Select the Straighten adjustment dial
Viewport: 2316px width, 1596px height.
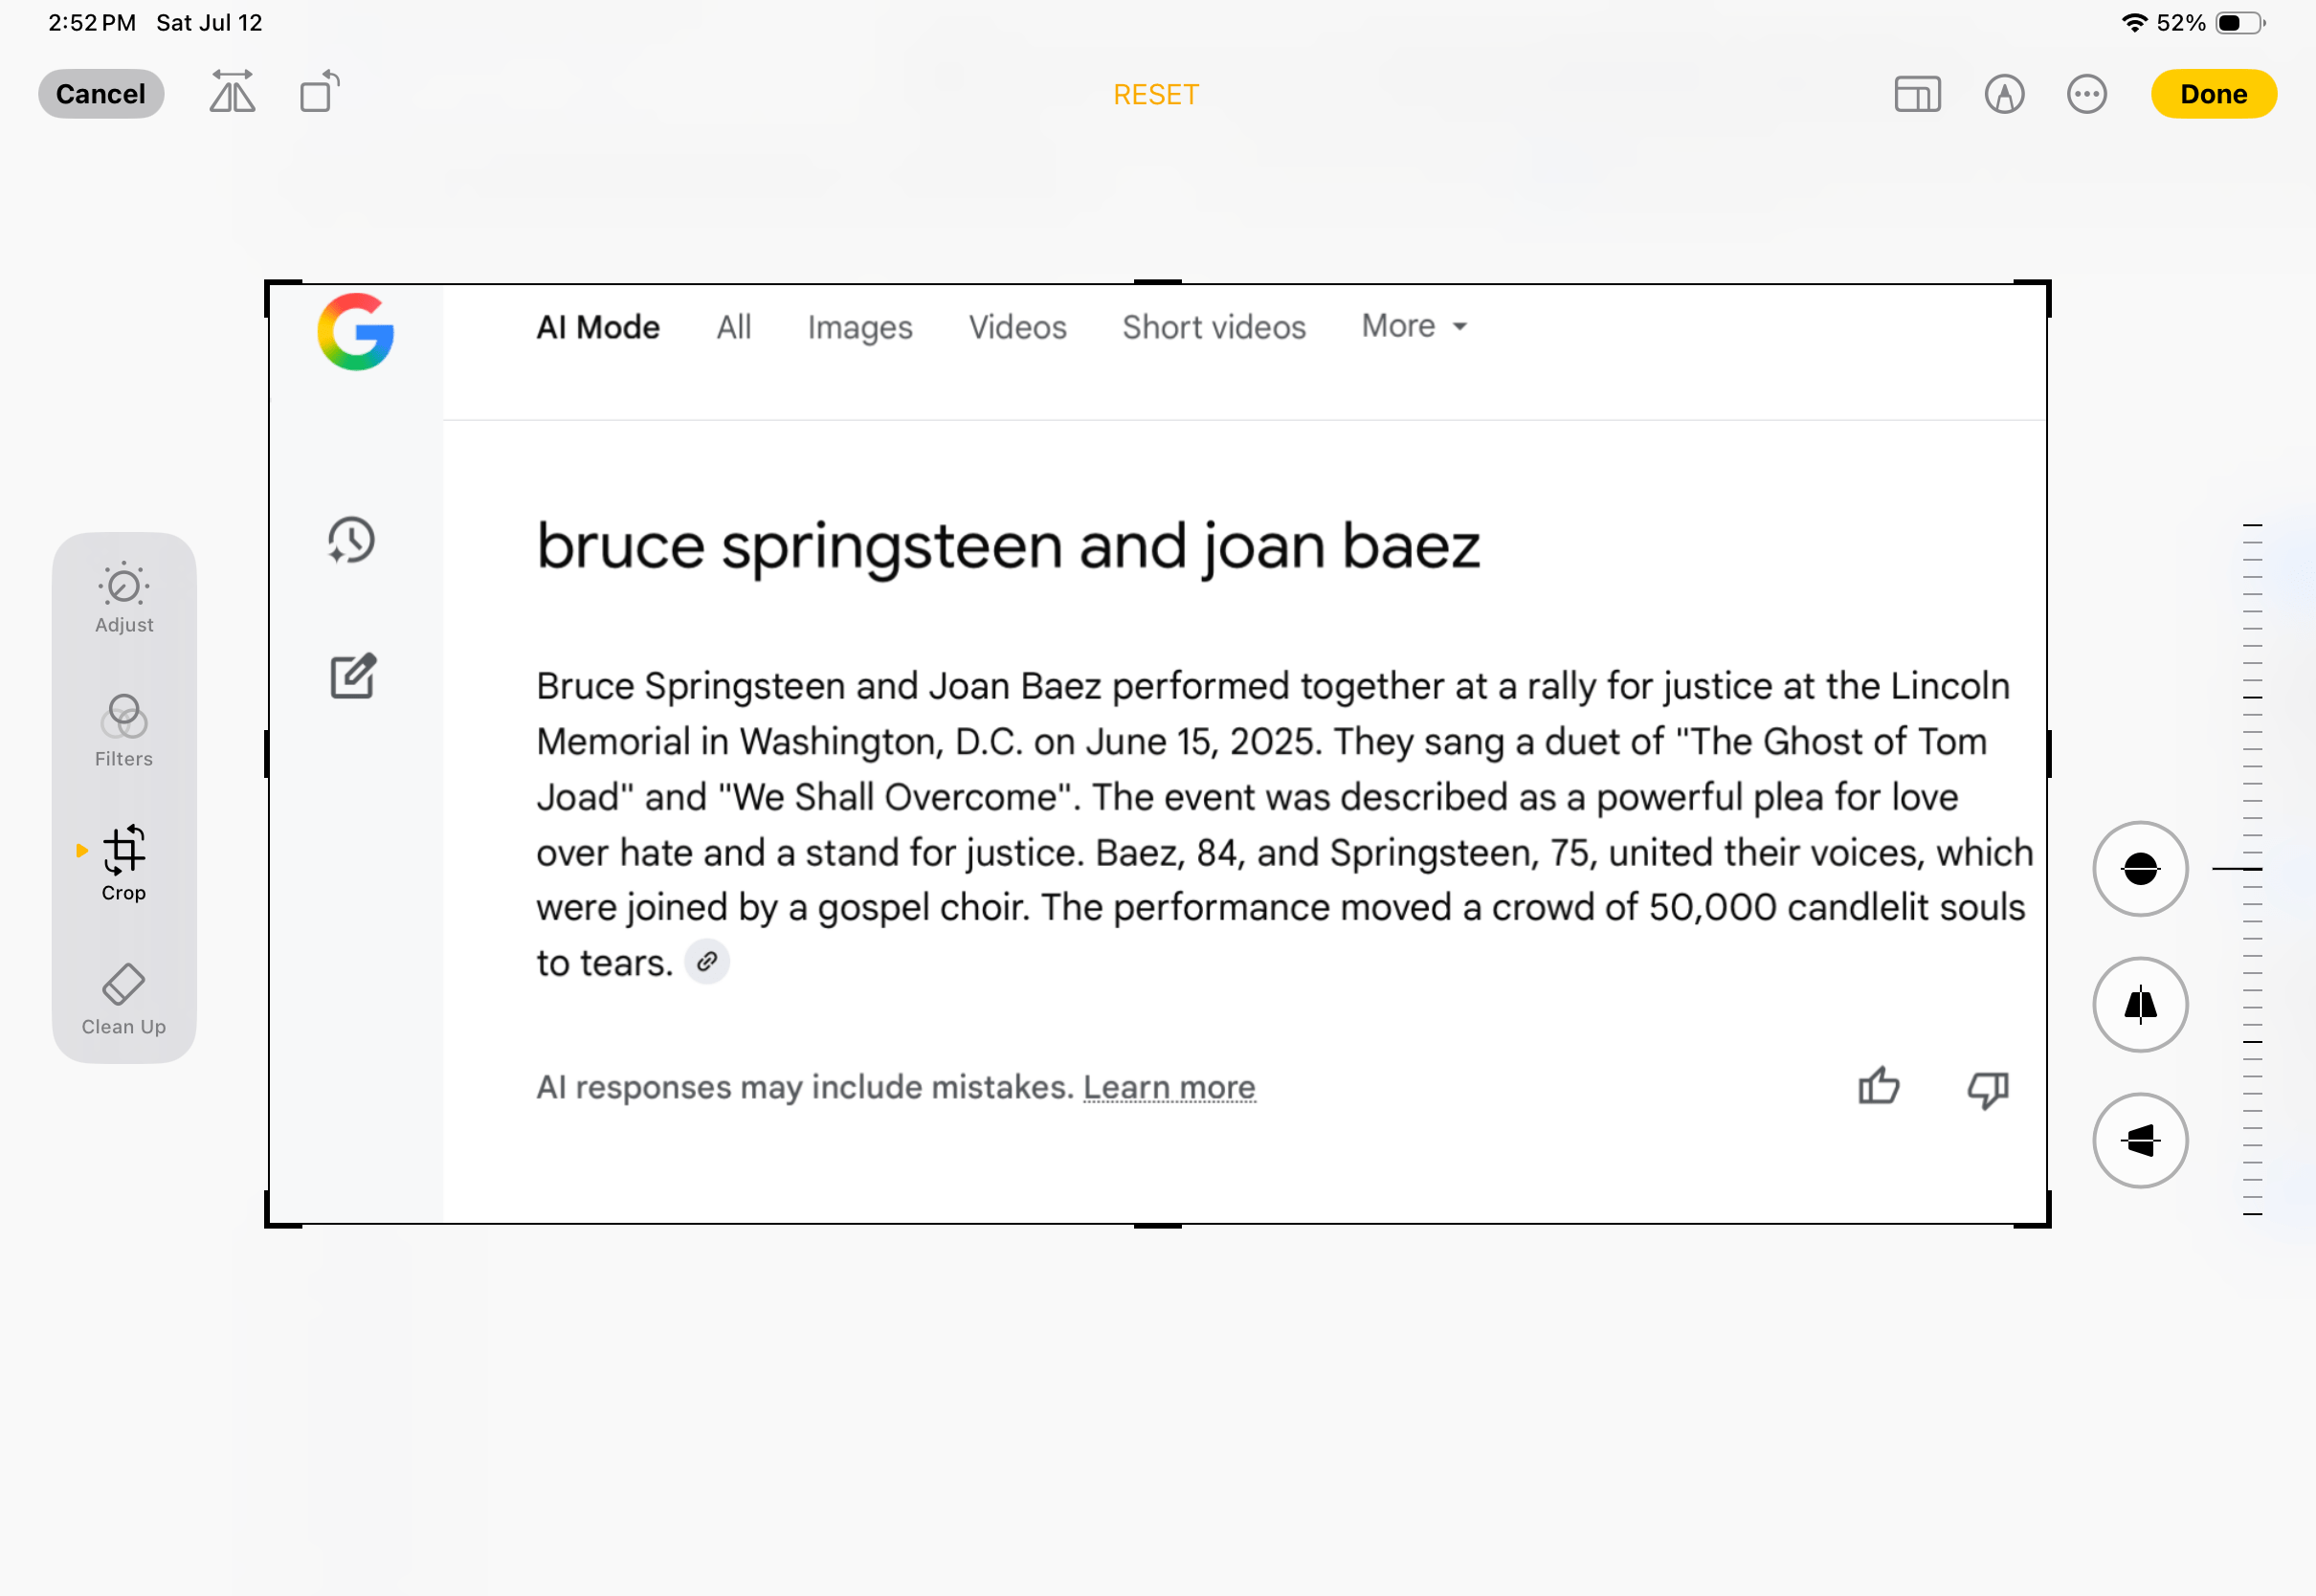(x=2139, y=868)
